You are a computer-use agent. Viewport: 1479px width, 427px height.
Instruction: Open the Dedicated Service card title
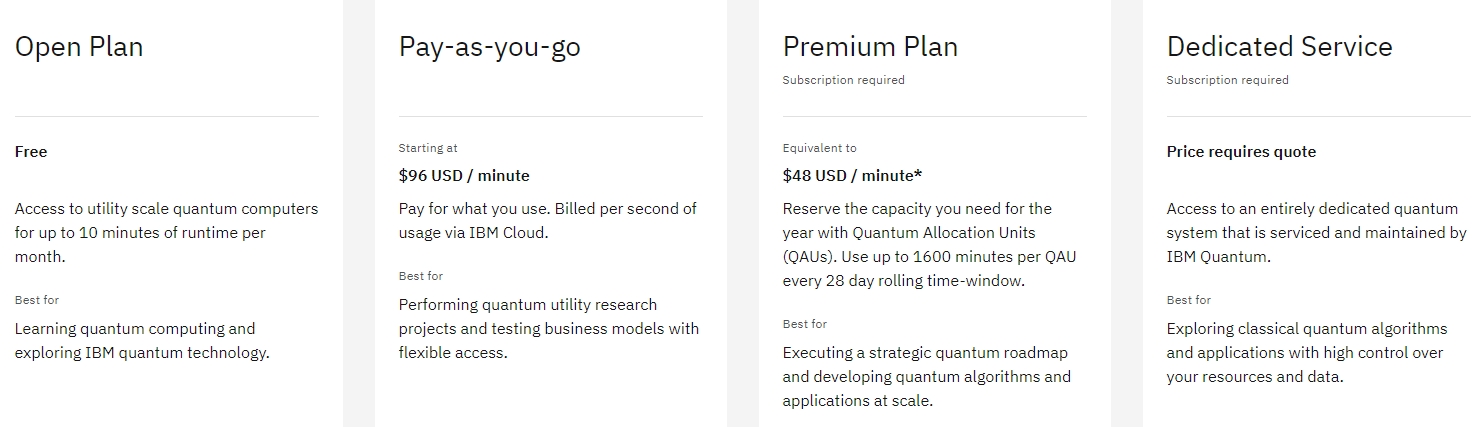1279,47
